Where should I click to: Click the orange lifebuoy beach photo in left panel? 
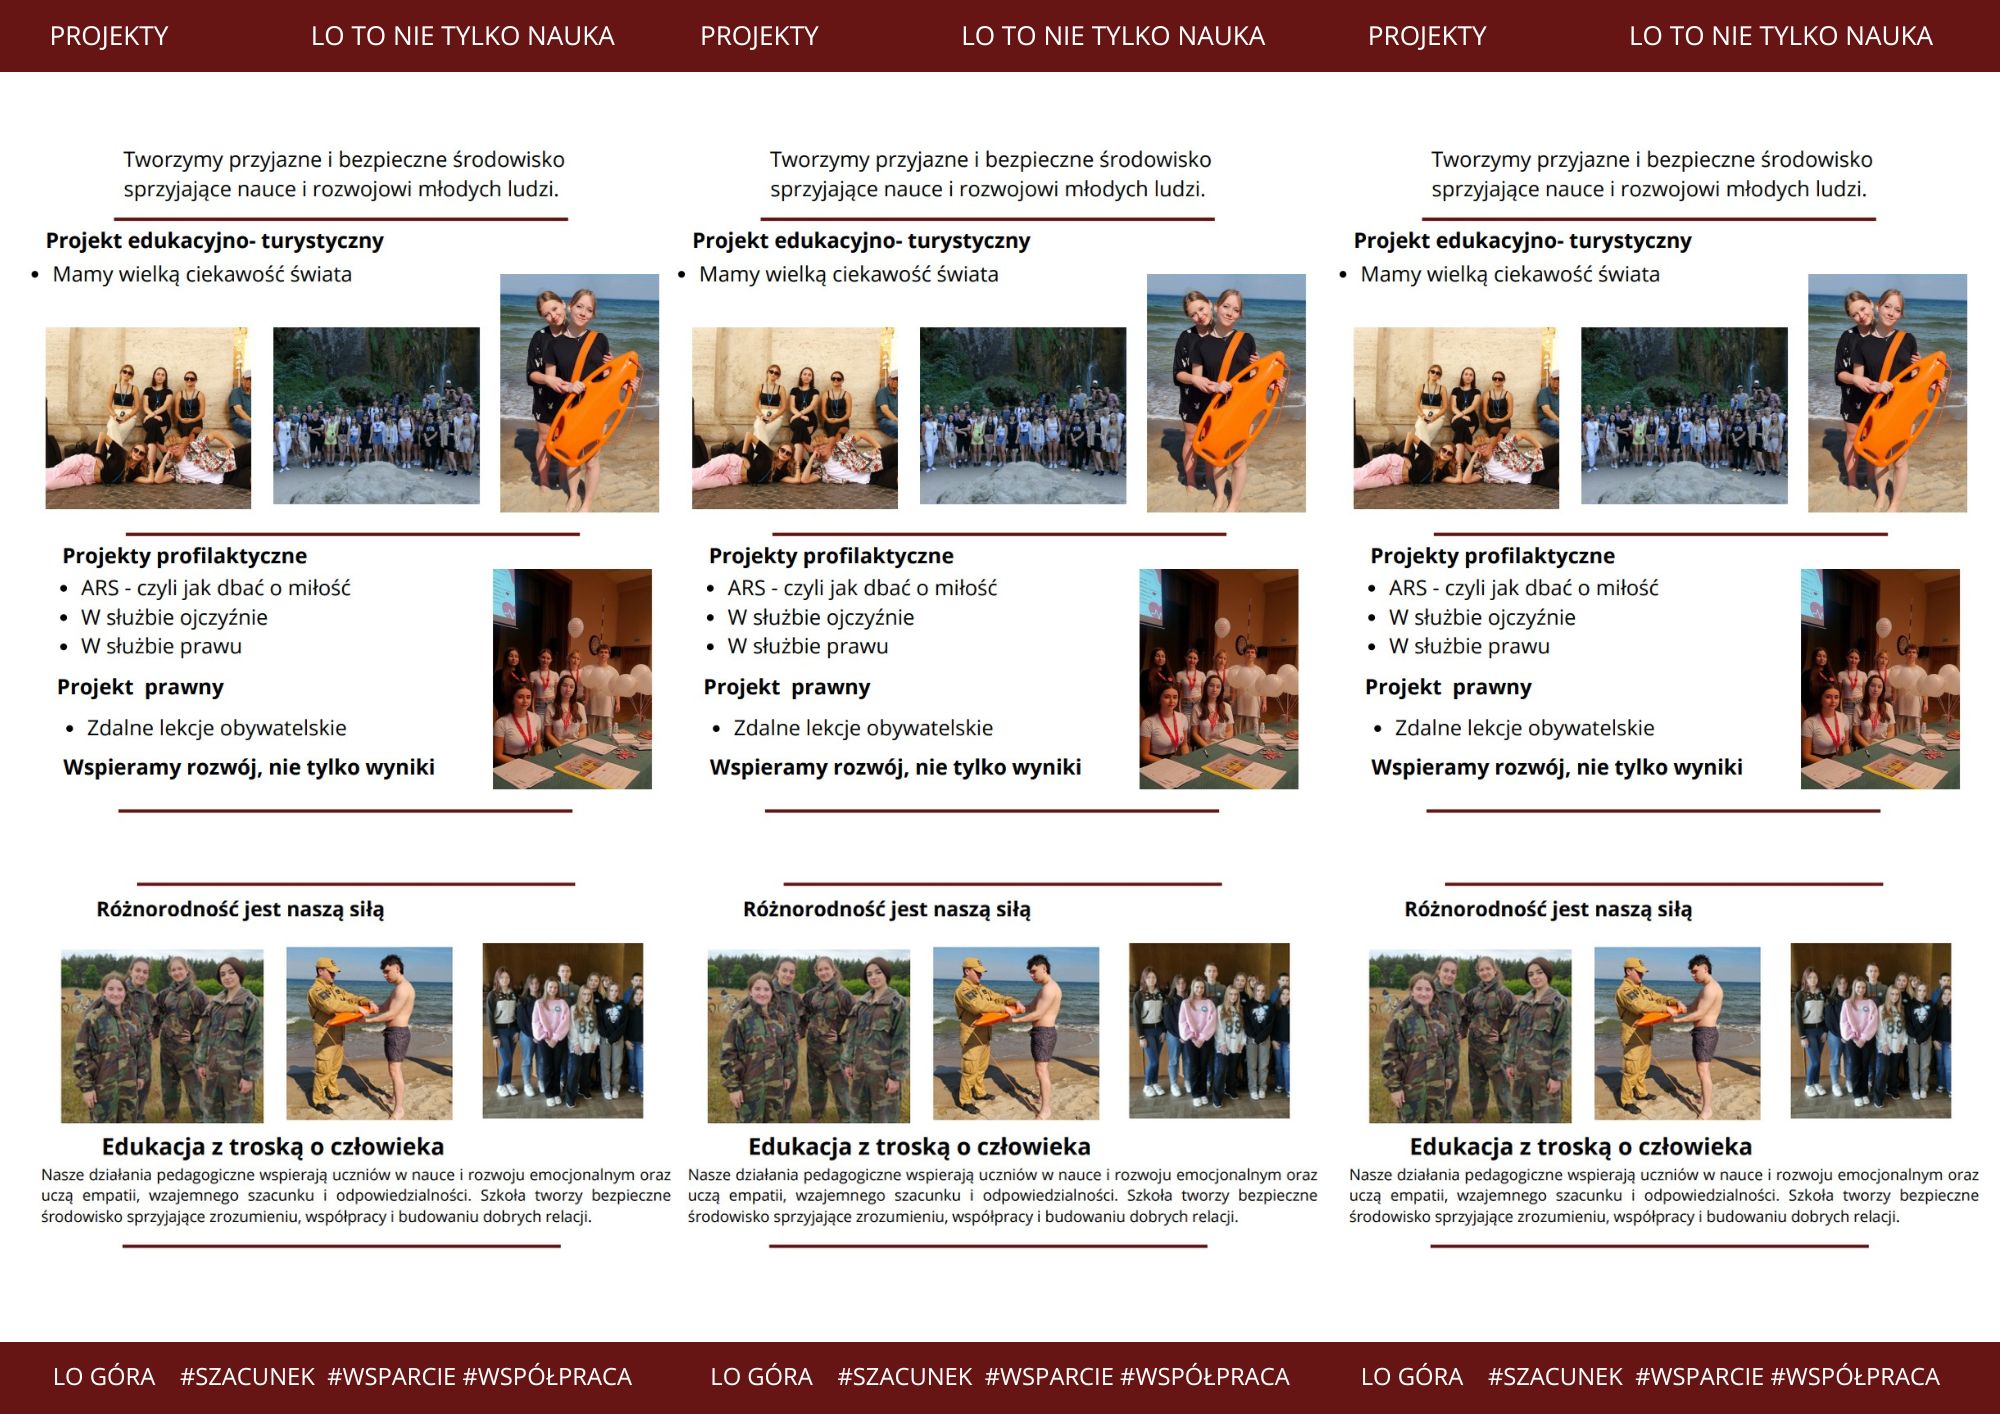tap(579, 393)
